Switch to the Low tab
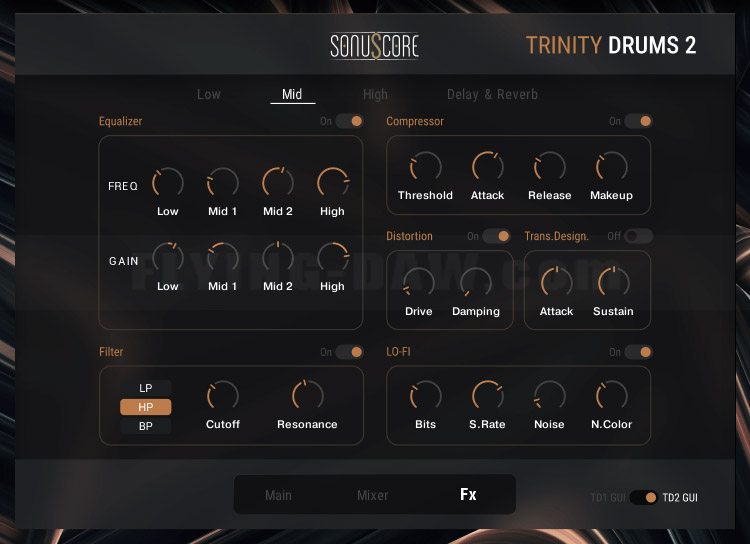 pyautogui.click(x=209, y=94)
